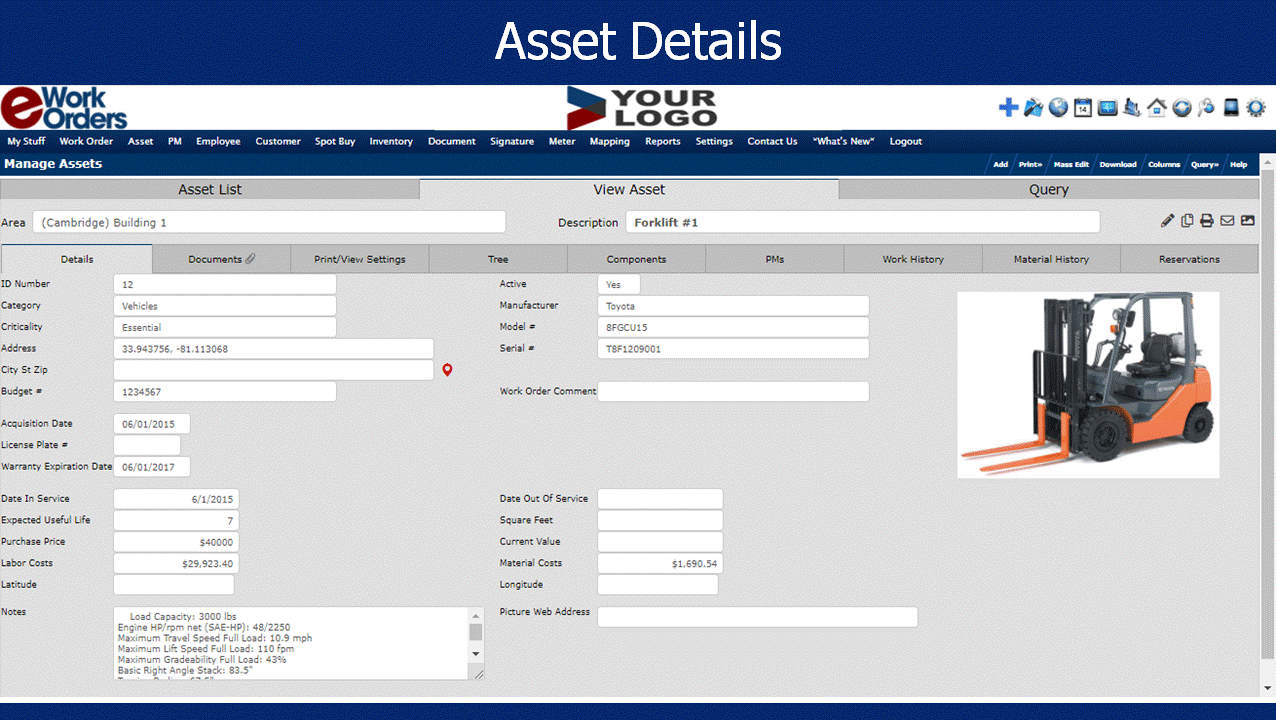This screenshot has width=1276, height=720.
Task: Open the Meter menu
Action: coord(562,141)
